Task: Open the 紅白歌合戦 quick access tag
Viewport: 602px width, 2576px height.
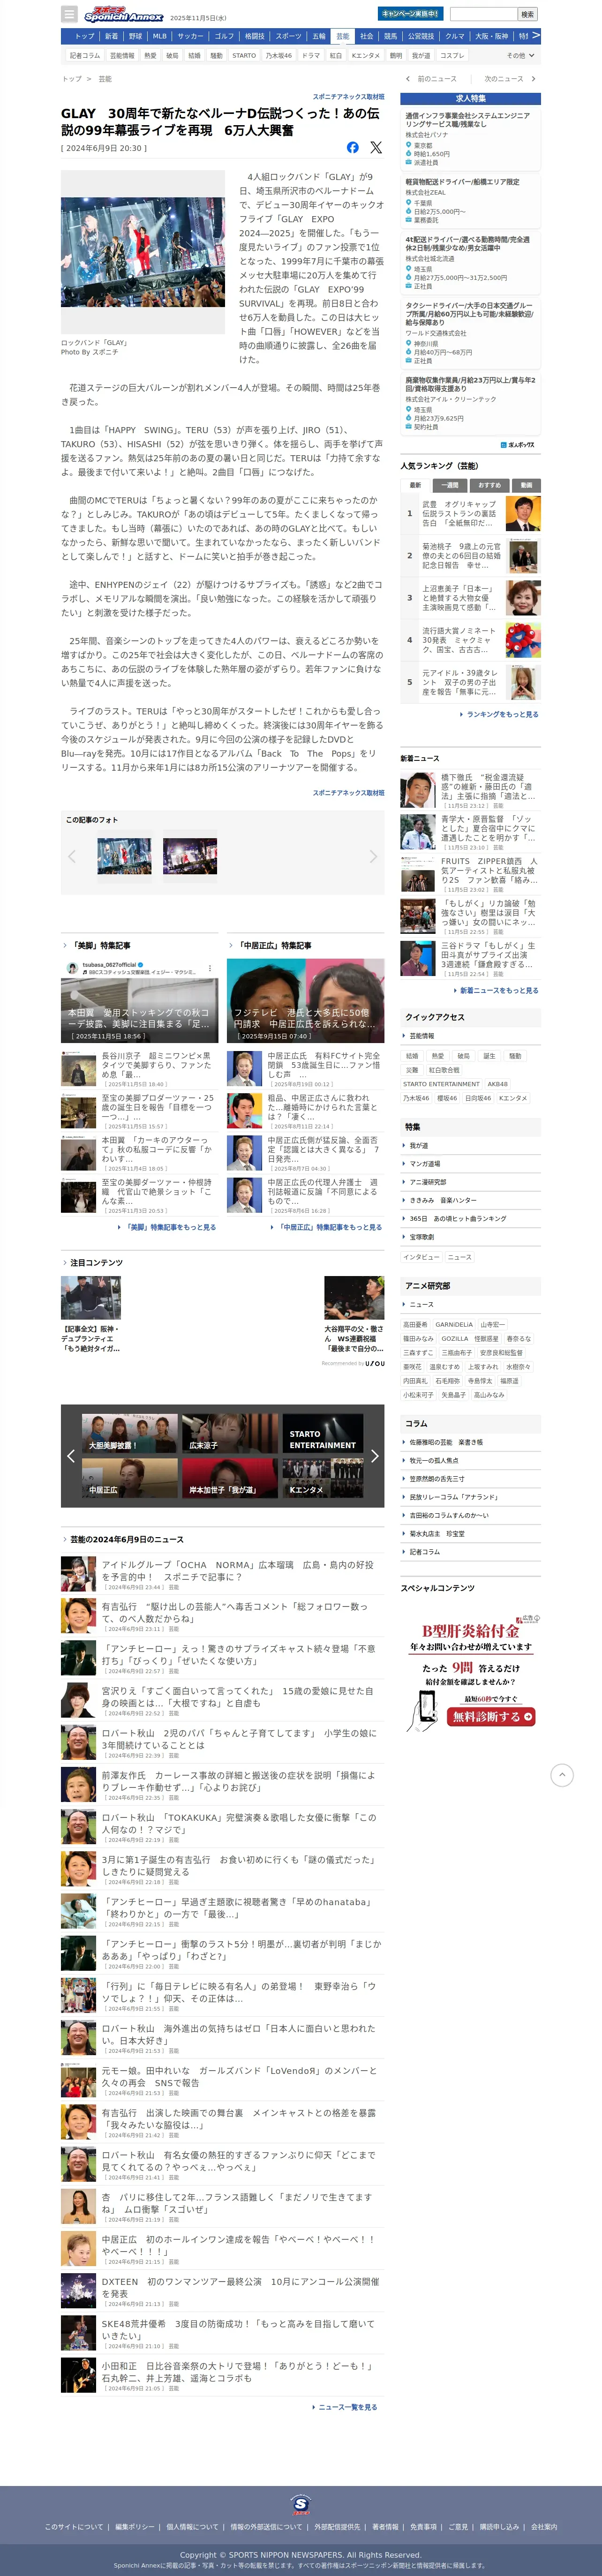Action: [444, 1069]
